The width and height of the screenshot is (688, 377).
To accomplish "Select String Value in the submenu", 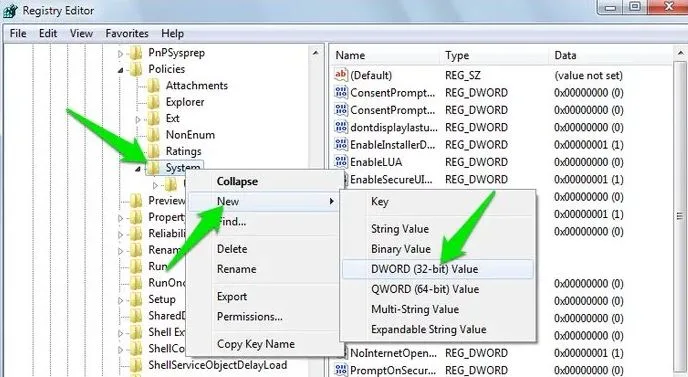I will pyautogui.click(x=438, y=229).
